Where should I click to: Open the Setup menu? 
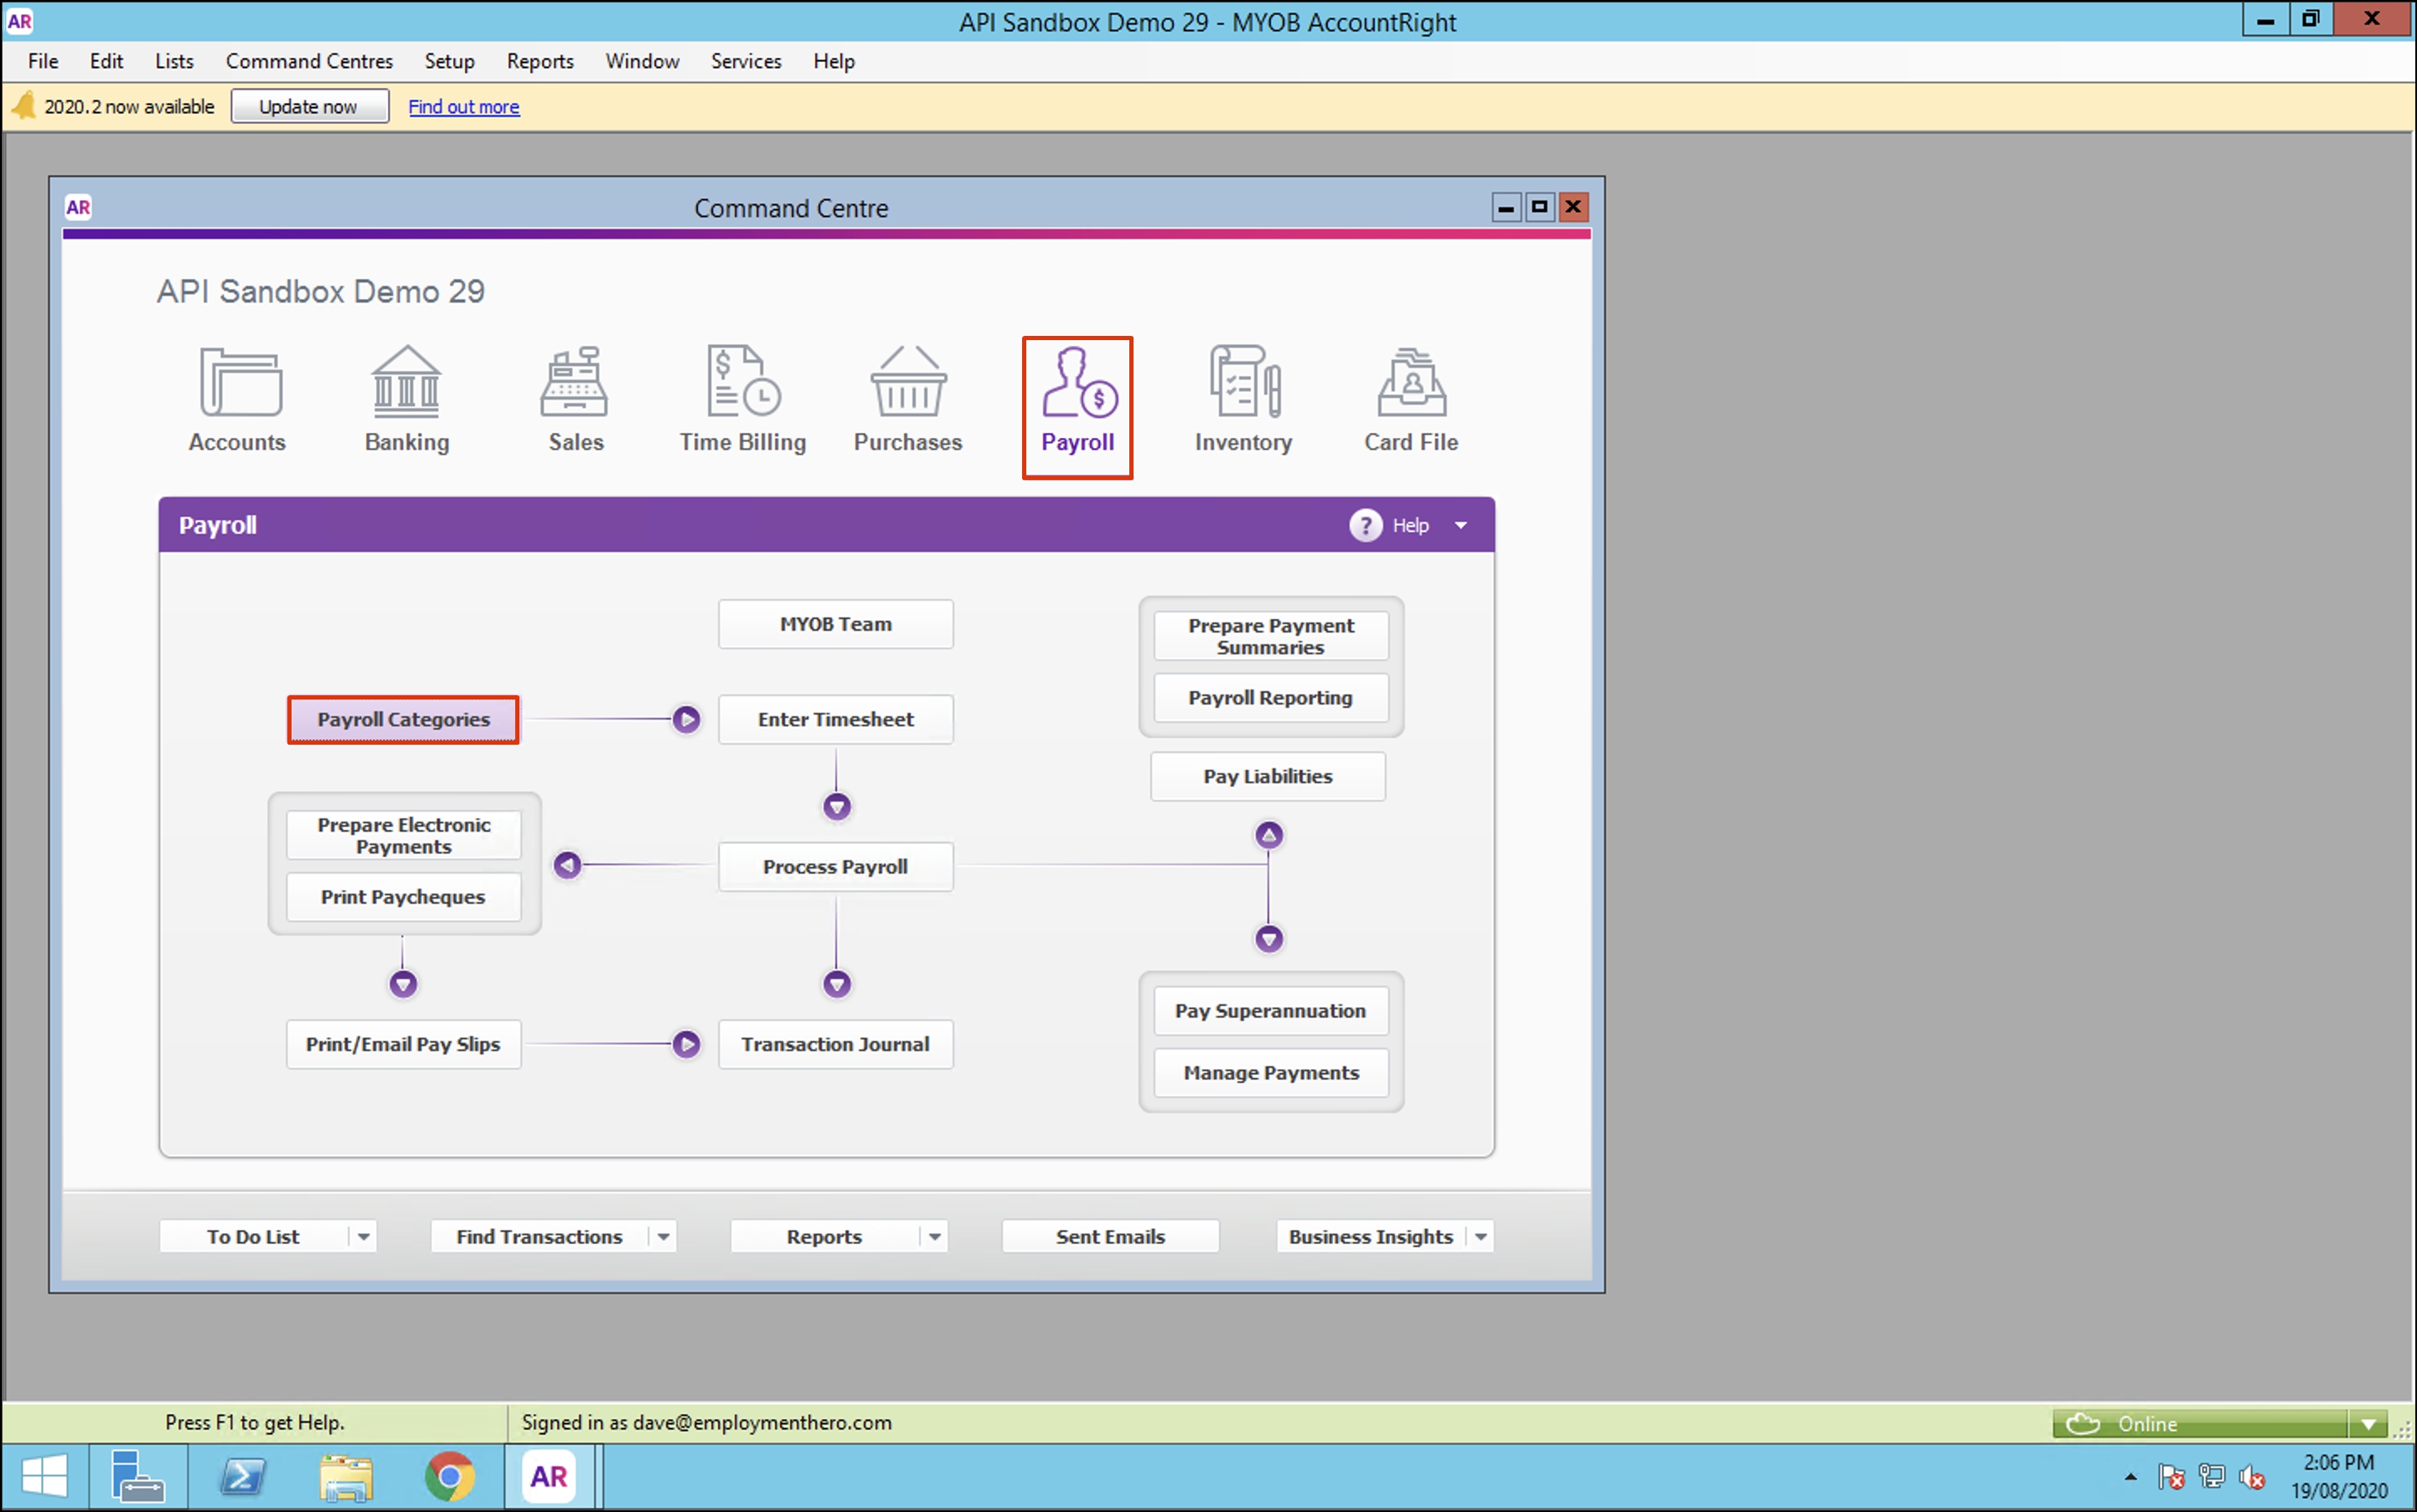pyautogui.click(x=449, y=61)
